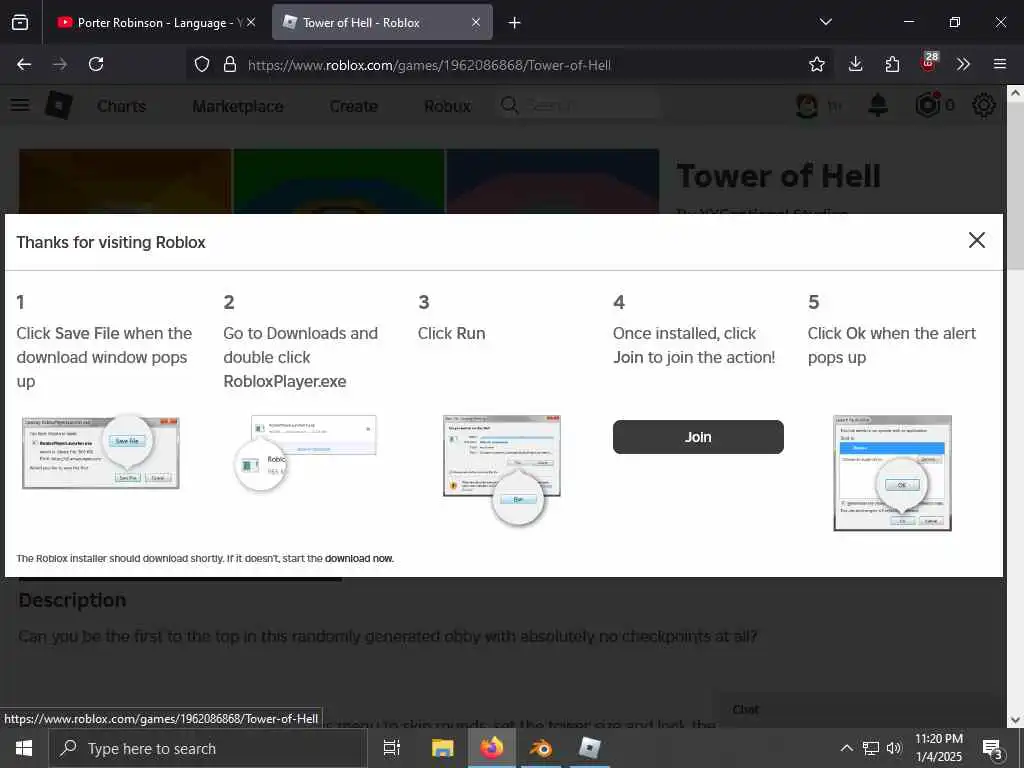Close the Porter Robinson tab

251,22
